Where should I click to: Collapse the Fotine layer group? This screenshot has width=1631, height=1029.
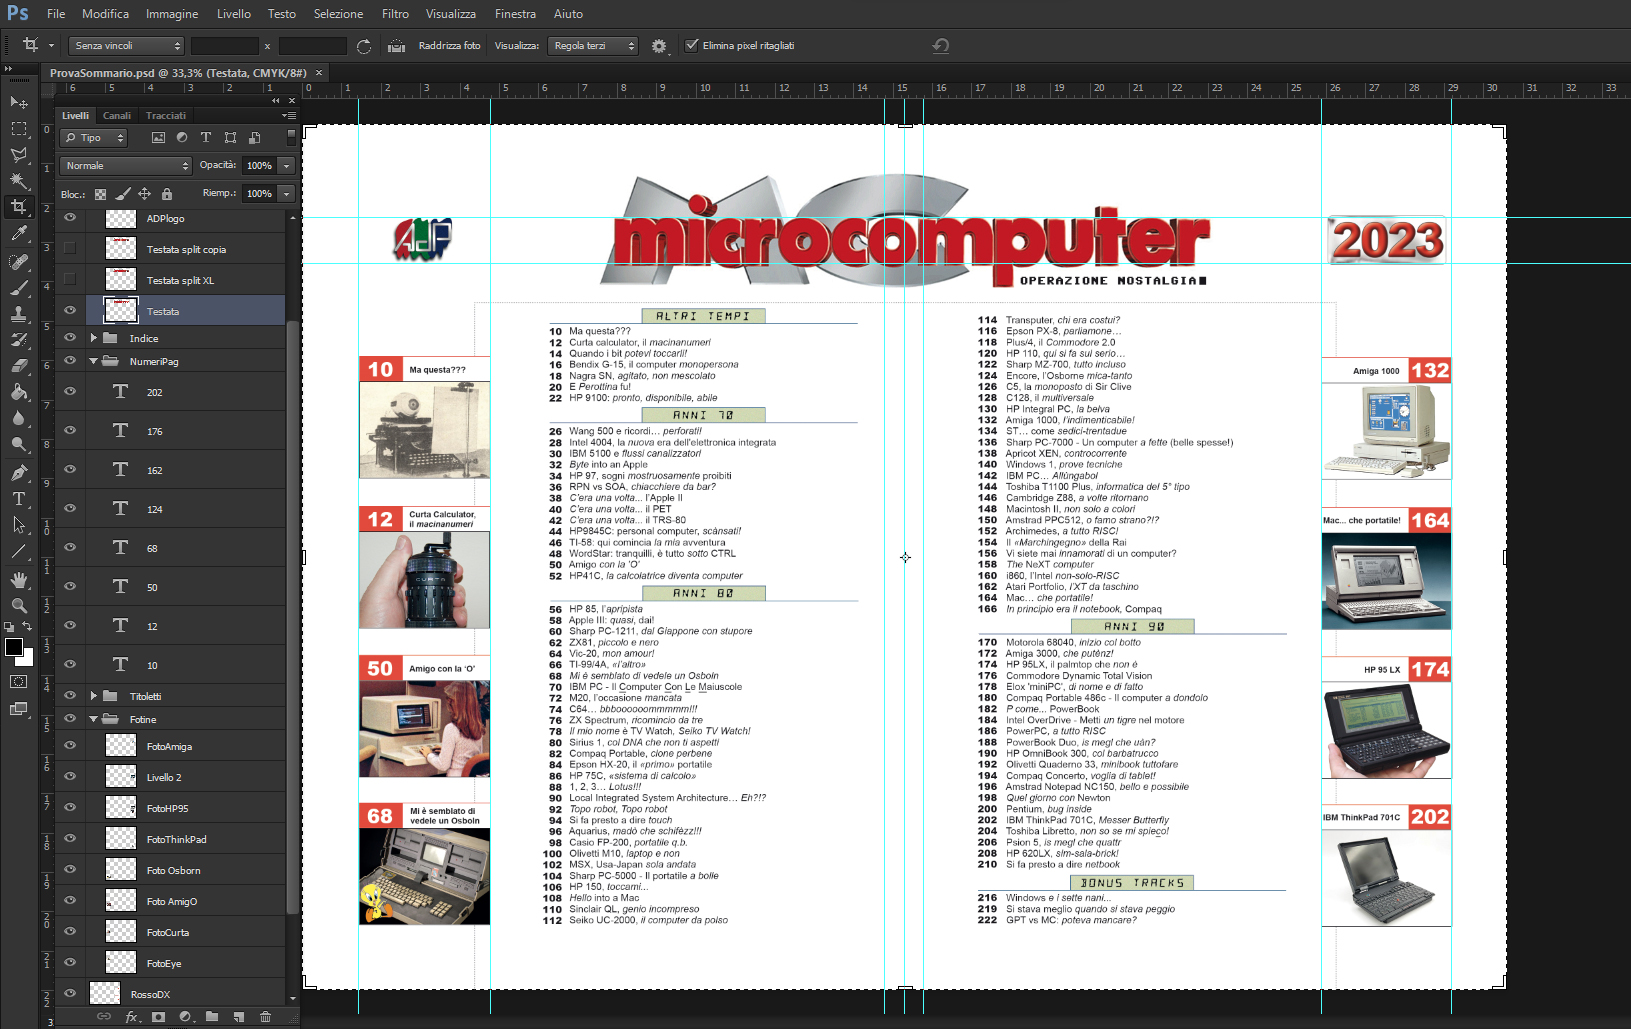click(x=94, y=719)
